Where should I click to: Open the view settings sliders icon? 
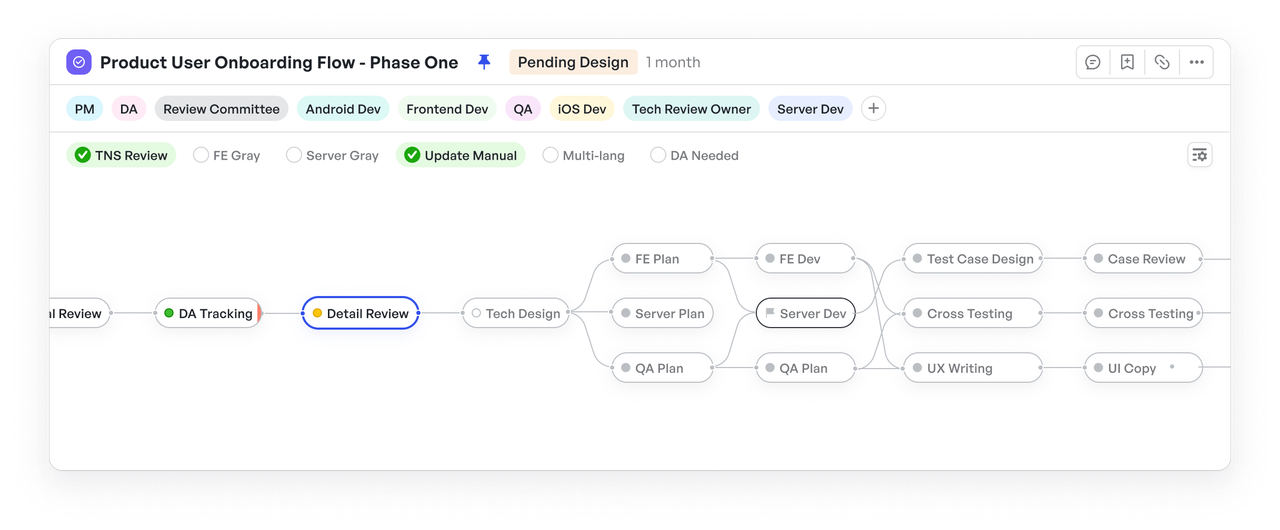click(1199, 155)
